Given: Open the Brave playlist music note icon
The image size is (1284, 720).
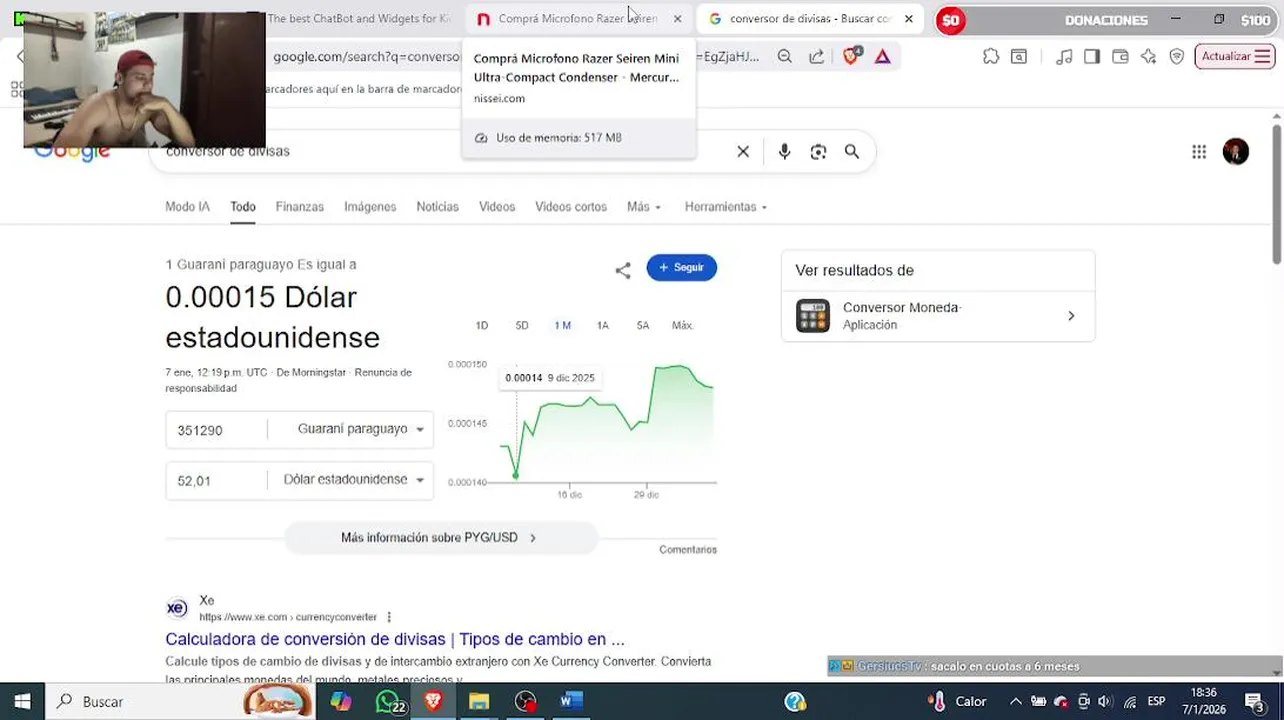Looking at the screenshot, I should (x=1064, y=57).
